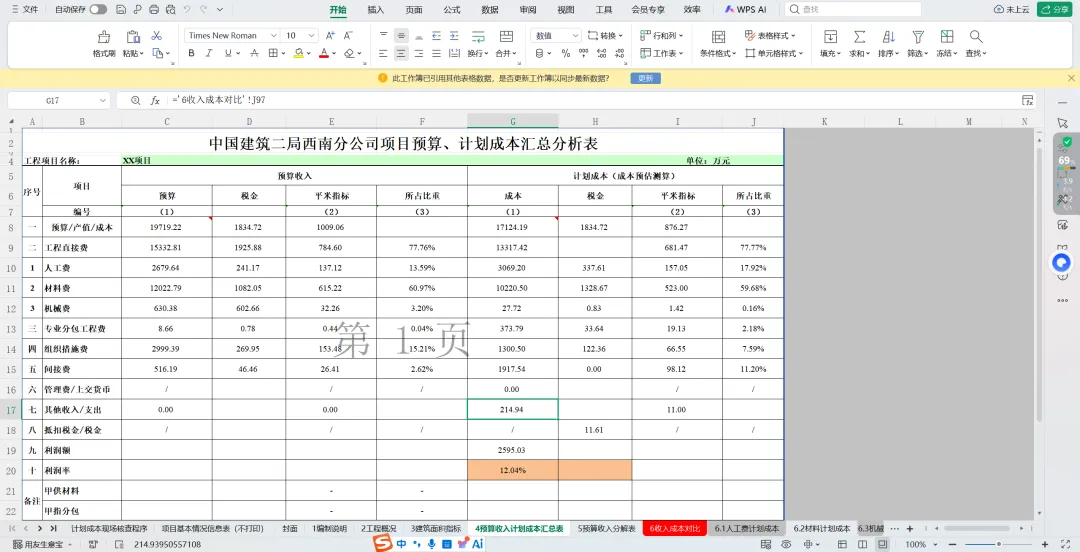Expand the borders dropdown arrow
This screenshot has height=552, width=1080.
tap(283, 53)
